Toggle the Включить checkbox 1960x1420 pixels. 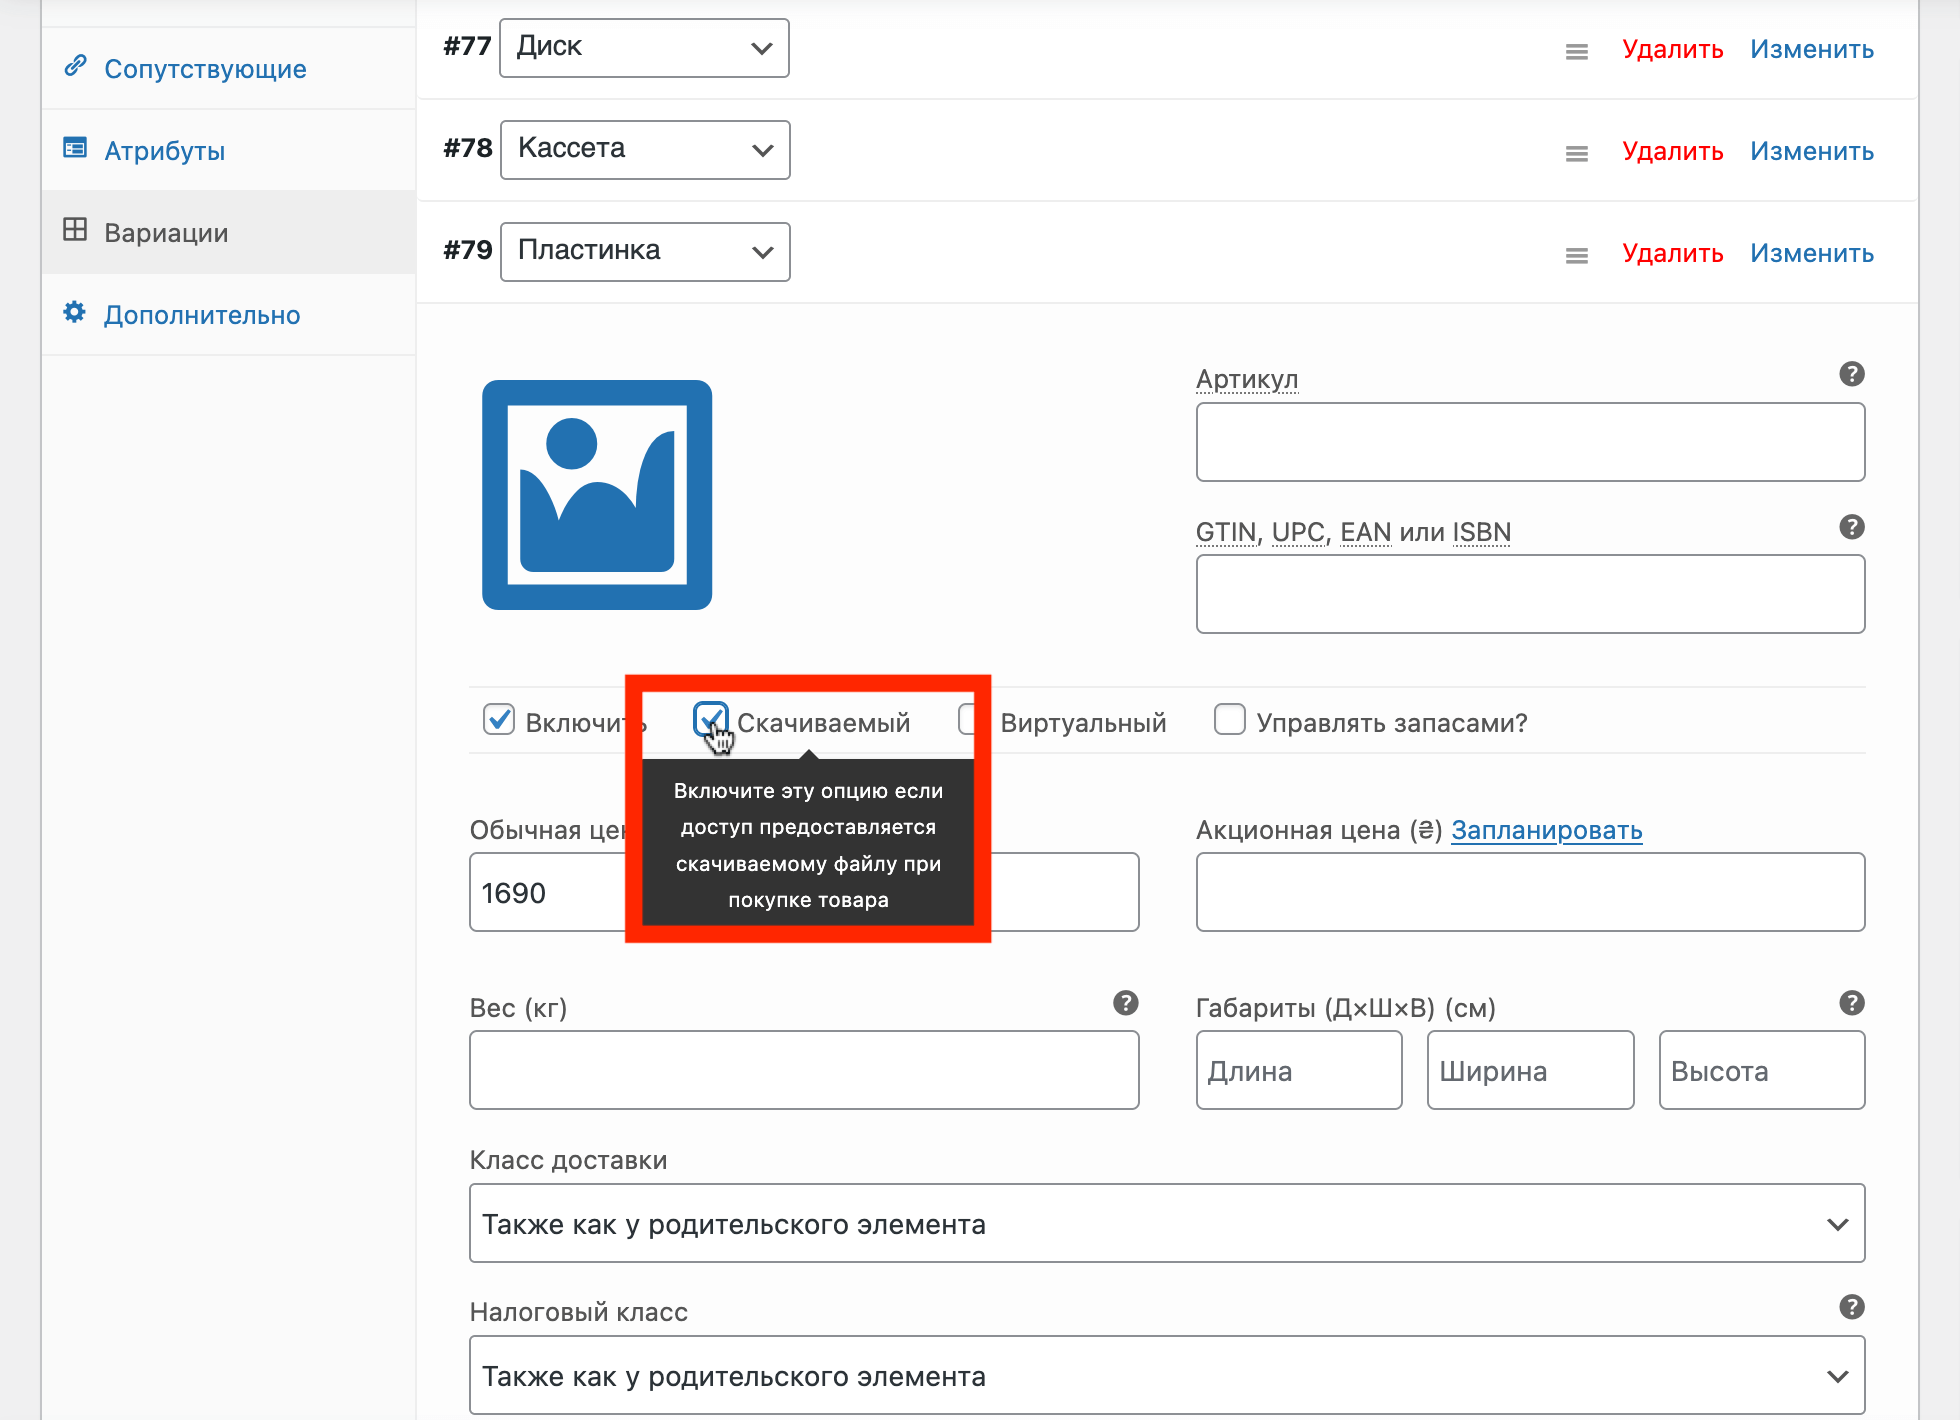(x=499, y=719)
